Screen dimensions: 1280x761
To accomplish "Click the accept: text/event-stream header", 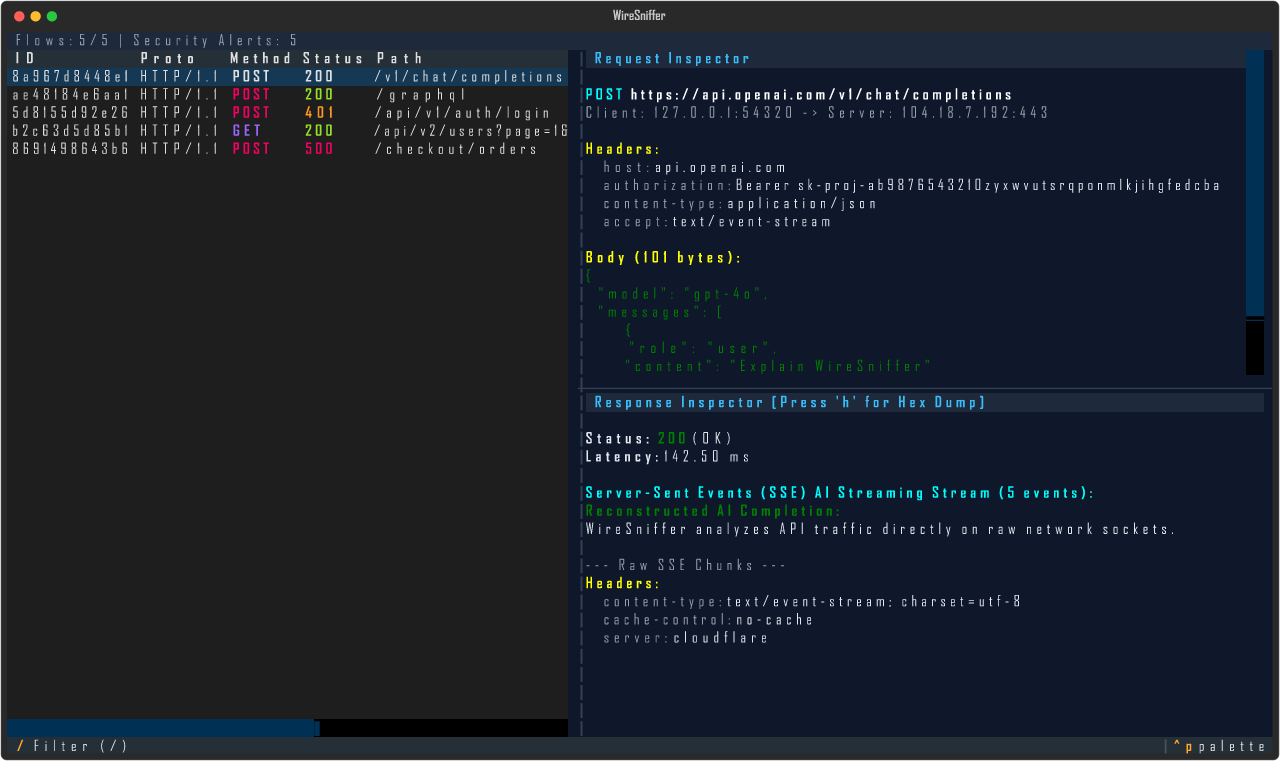I will (x=717, y=221).
